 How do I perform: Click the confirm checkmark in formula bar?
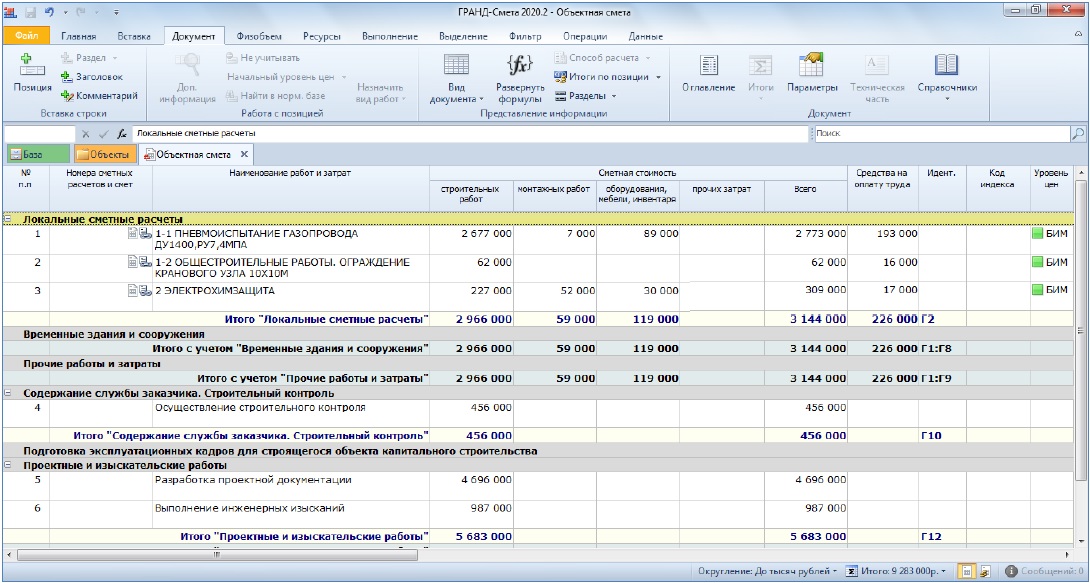pyautogui.click(x=103, y=133)
